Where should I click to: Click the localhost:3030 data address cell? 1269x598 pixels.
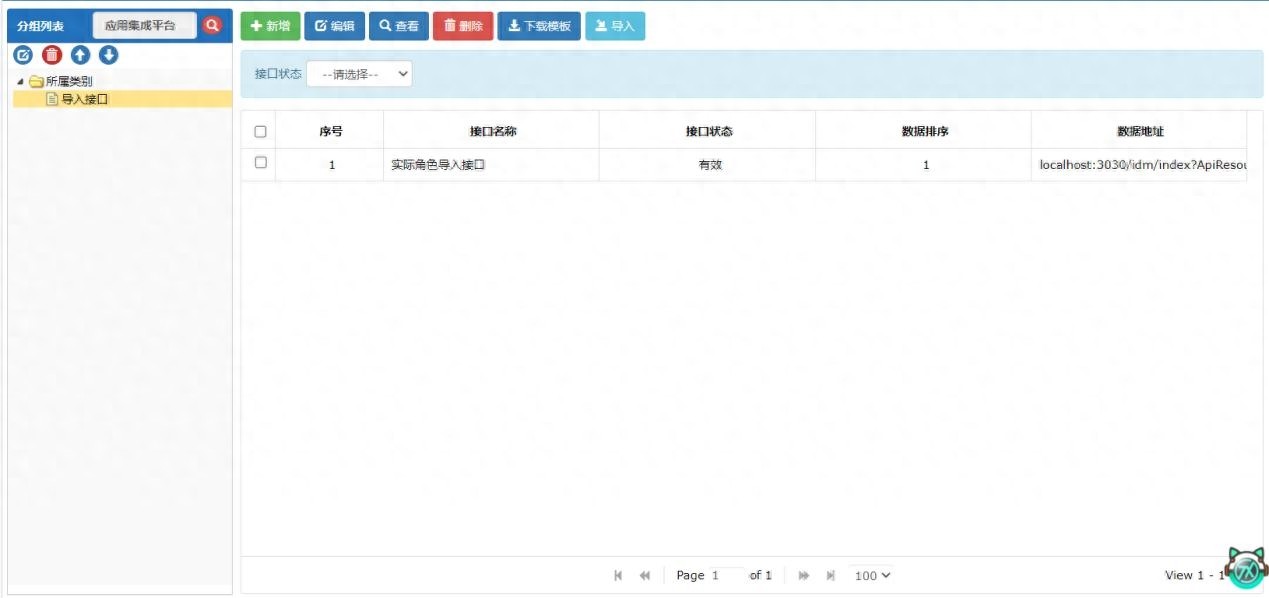(x=1140, y=165)
